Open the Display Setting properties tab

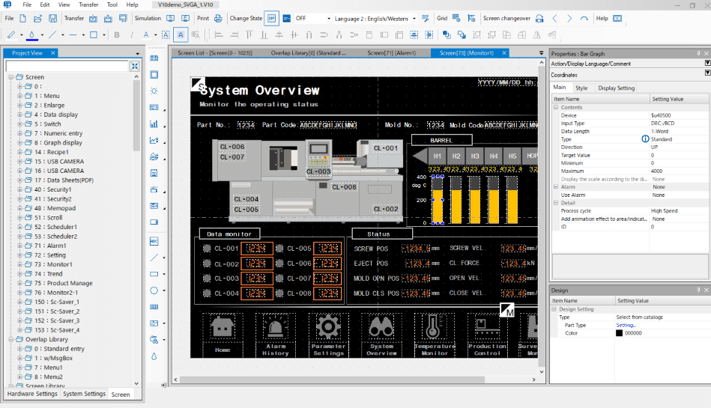point(616,88)
